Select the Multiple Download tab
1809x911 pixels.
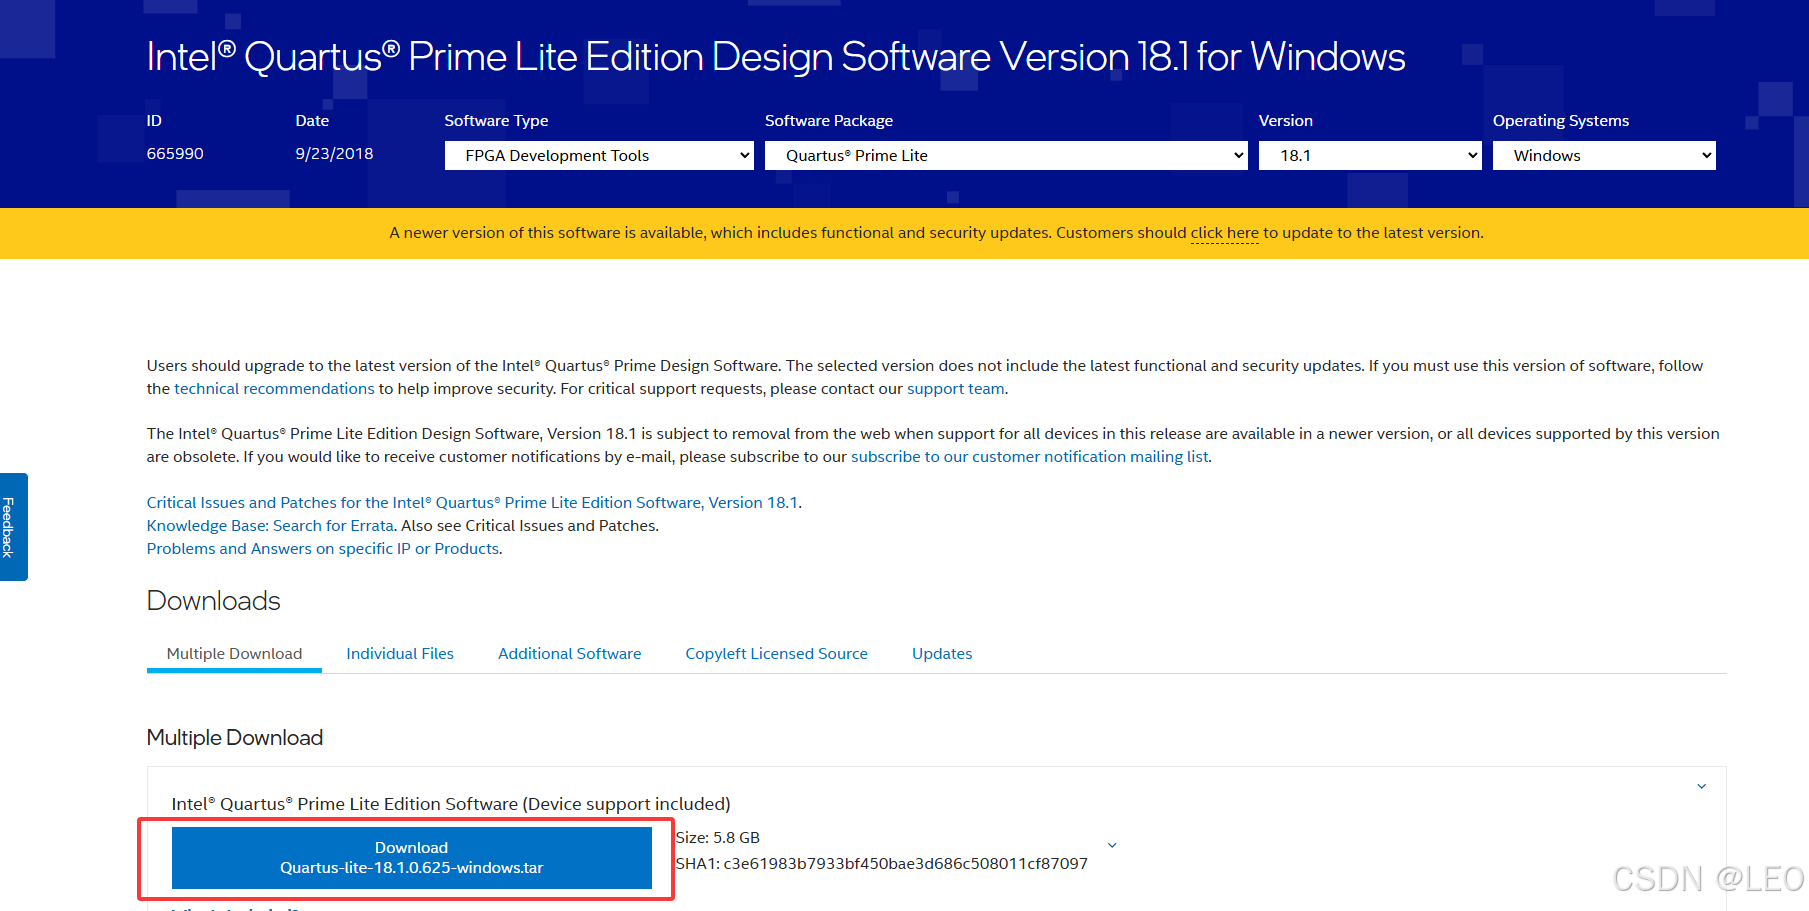(234, 653)
